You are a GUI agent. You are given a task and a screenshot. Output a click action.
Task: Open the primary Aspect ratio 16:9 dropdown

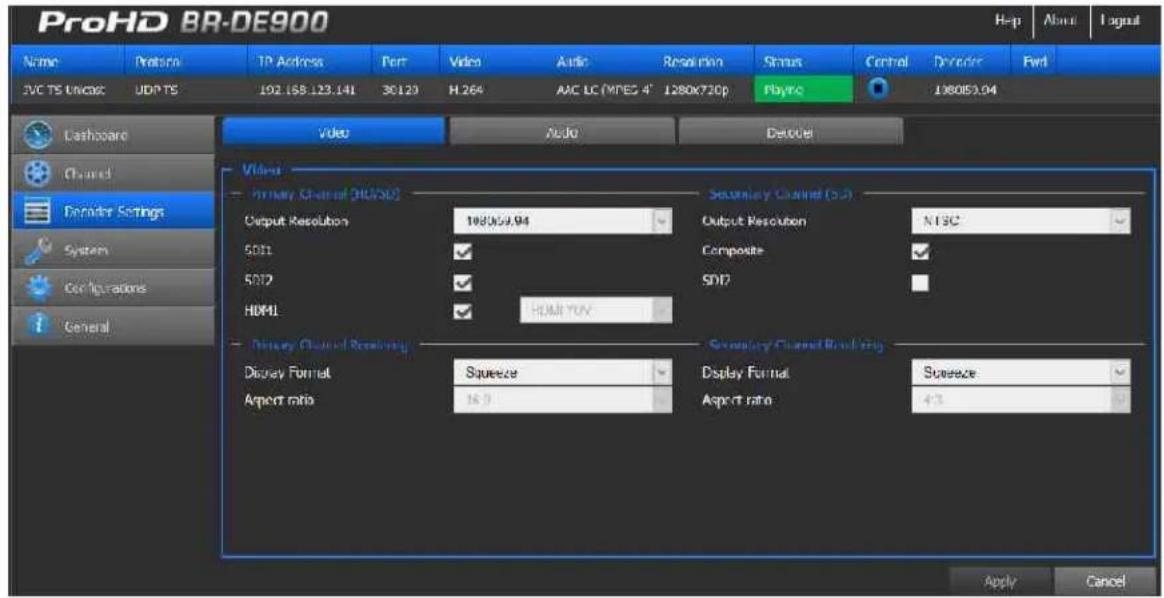click(563, 400)
